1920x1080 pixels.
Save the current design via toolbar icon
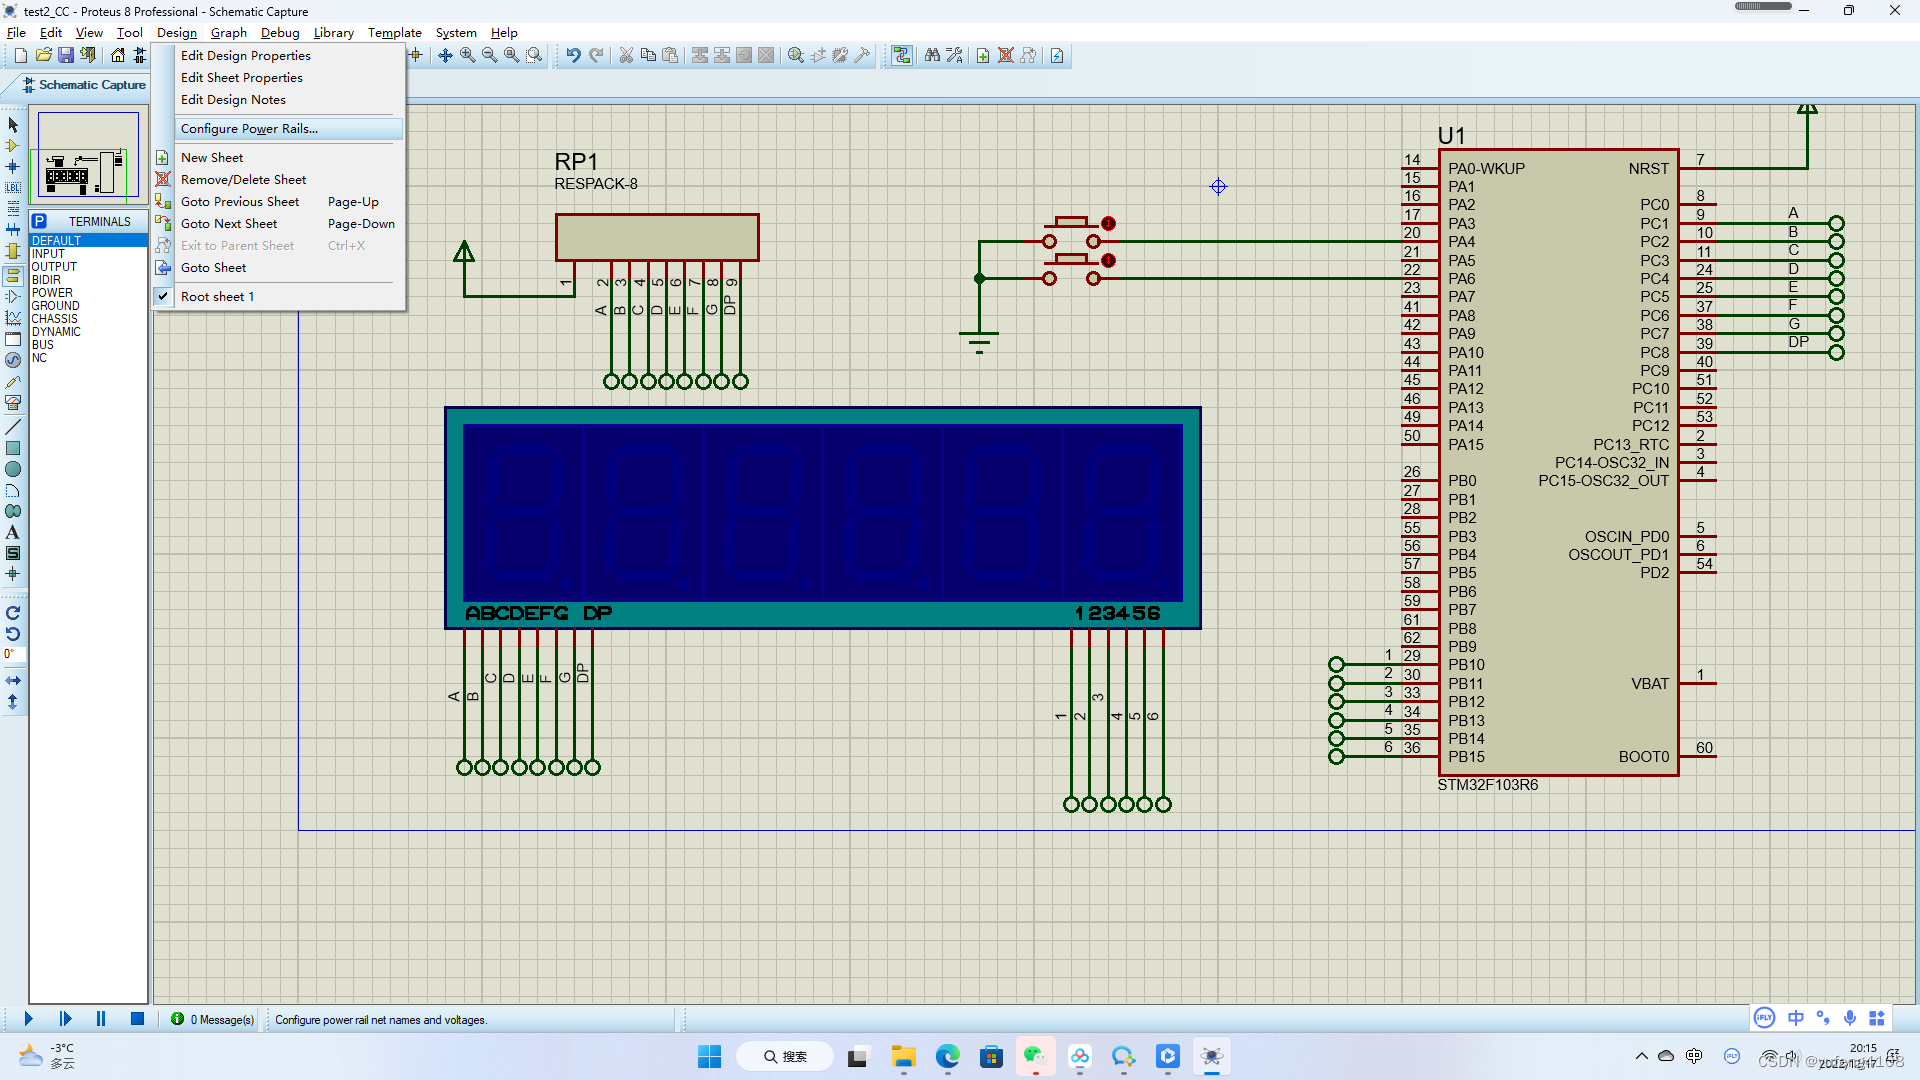coord(65,55)
